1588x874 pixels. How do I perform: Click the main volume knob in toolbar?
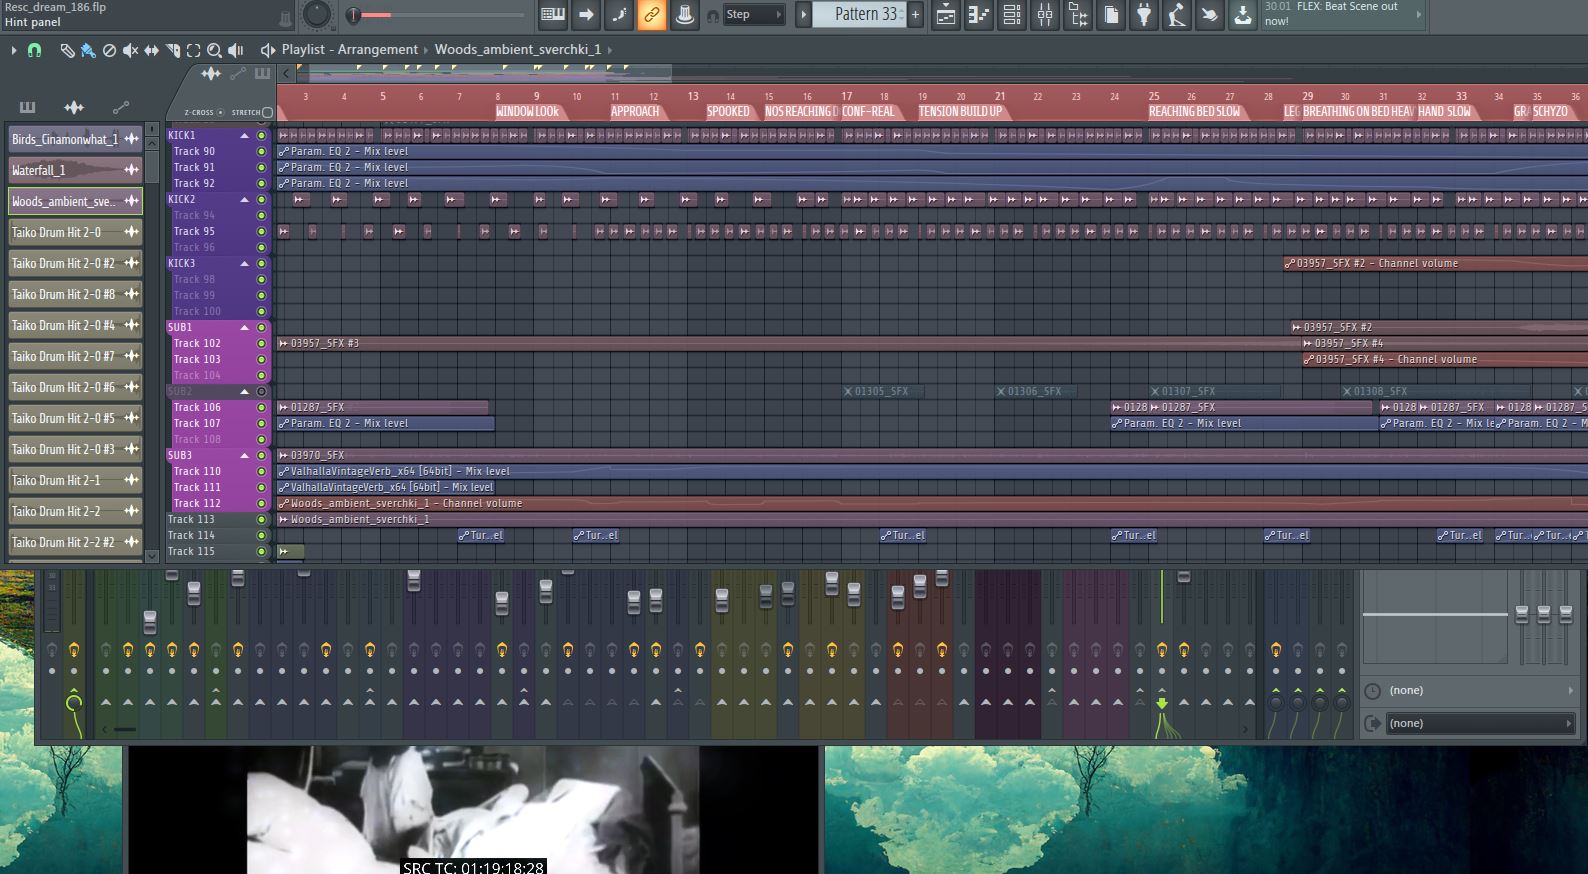(317, 14)
